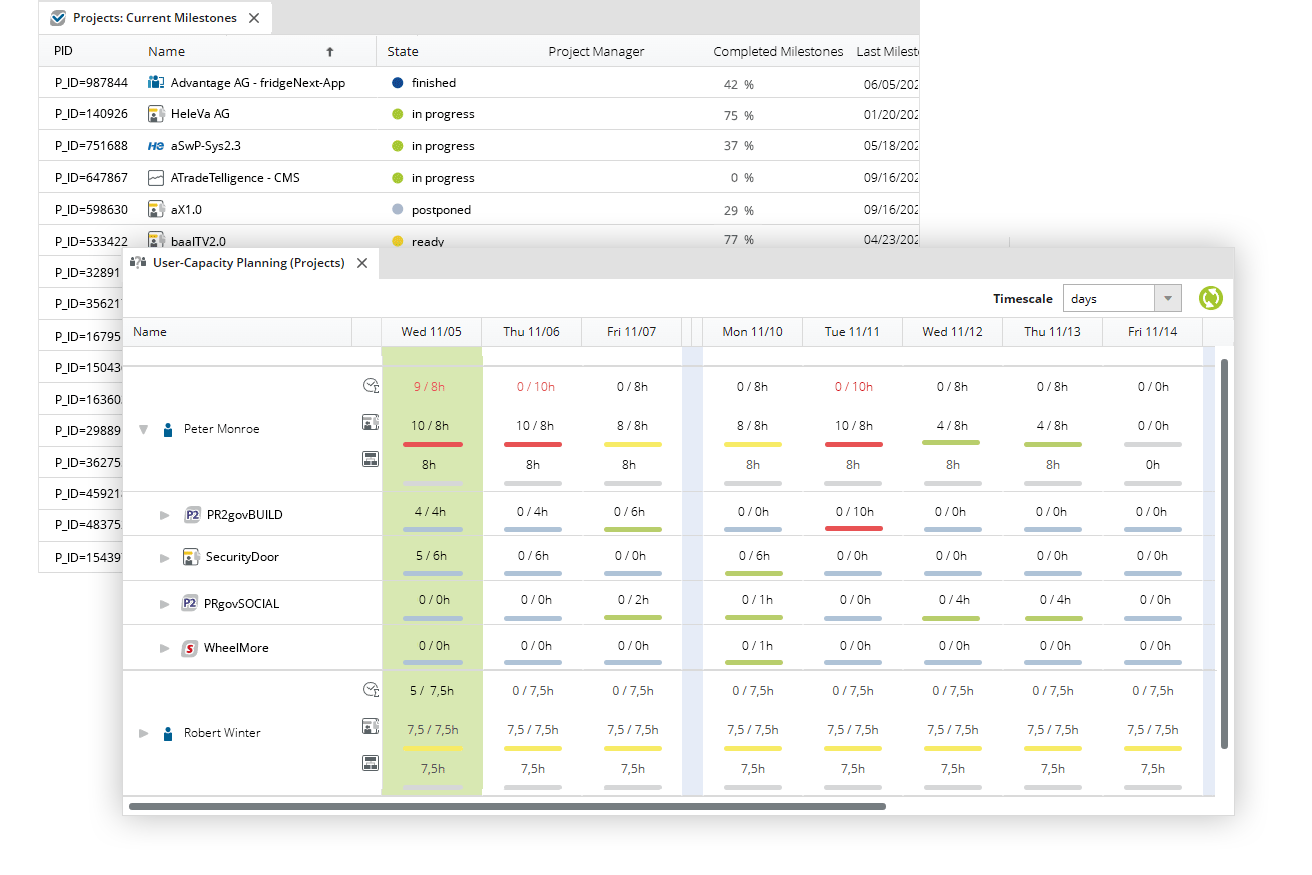This screenshot has height=875, width=1312.
Task: Click the green refresh icon
Action: pyautogui.click(x=1210, y=298)
